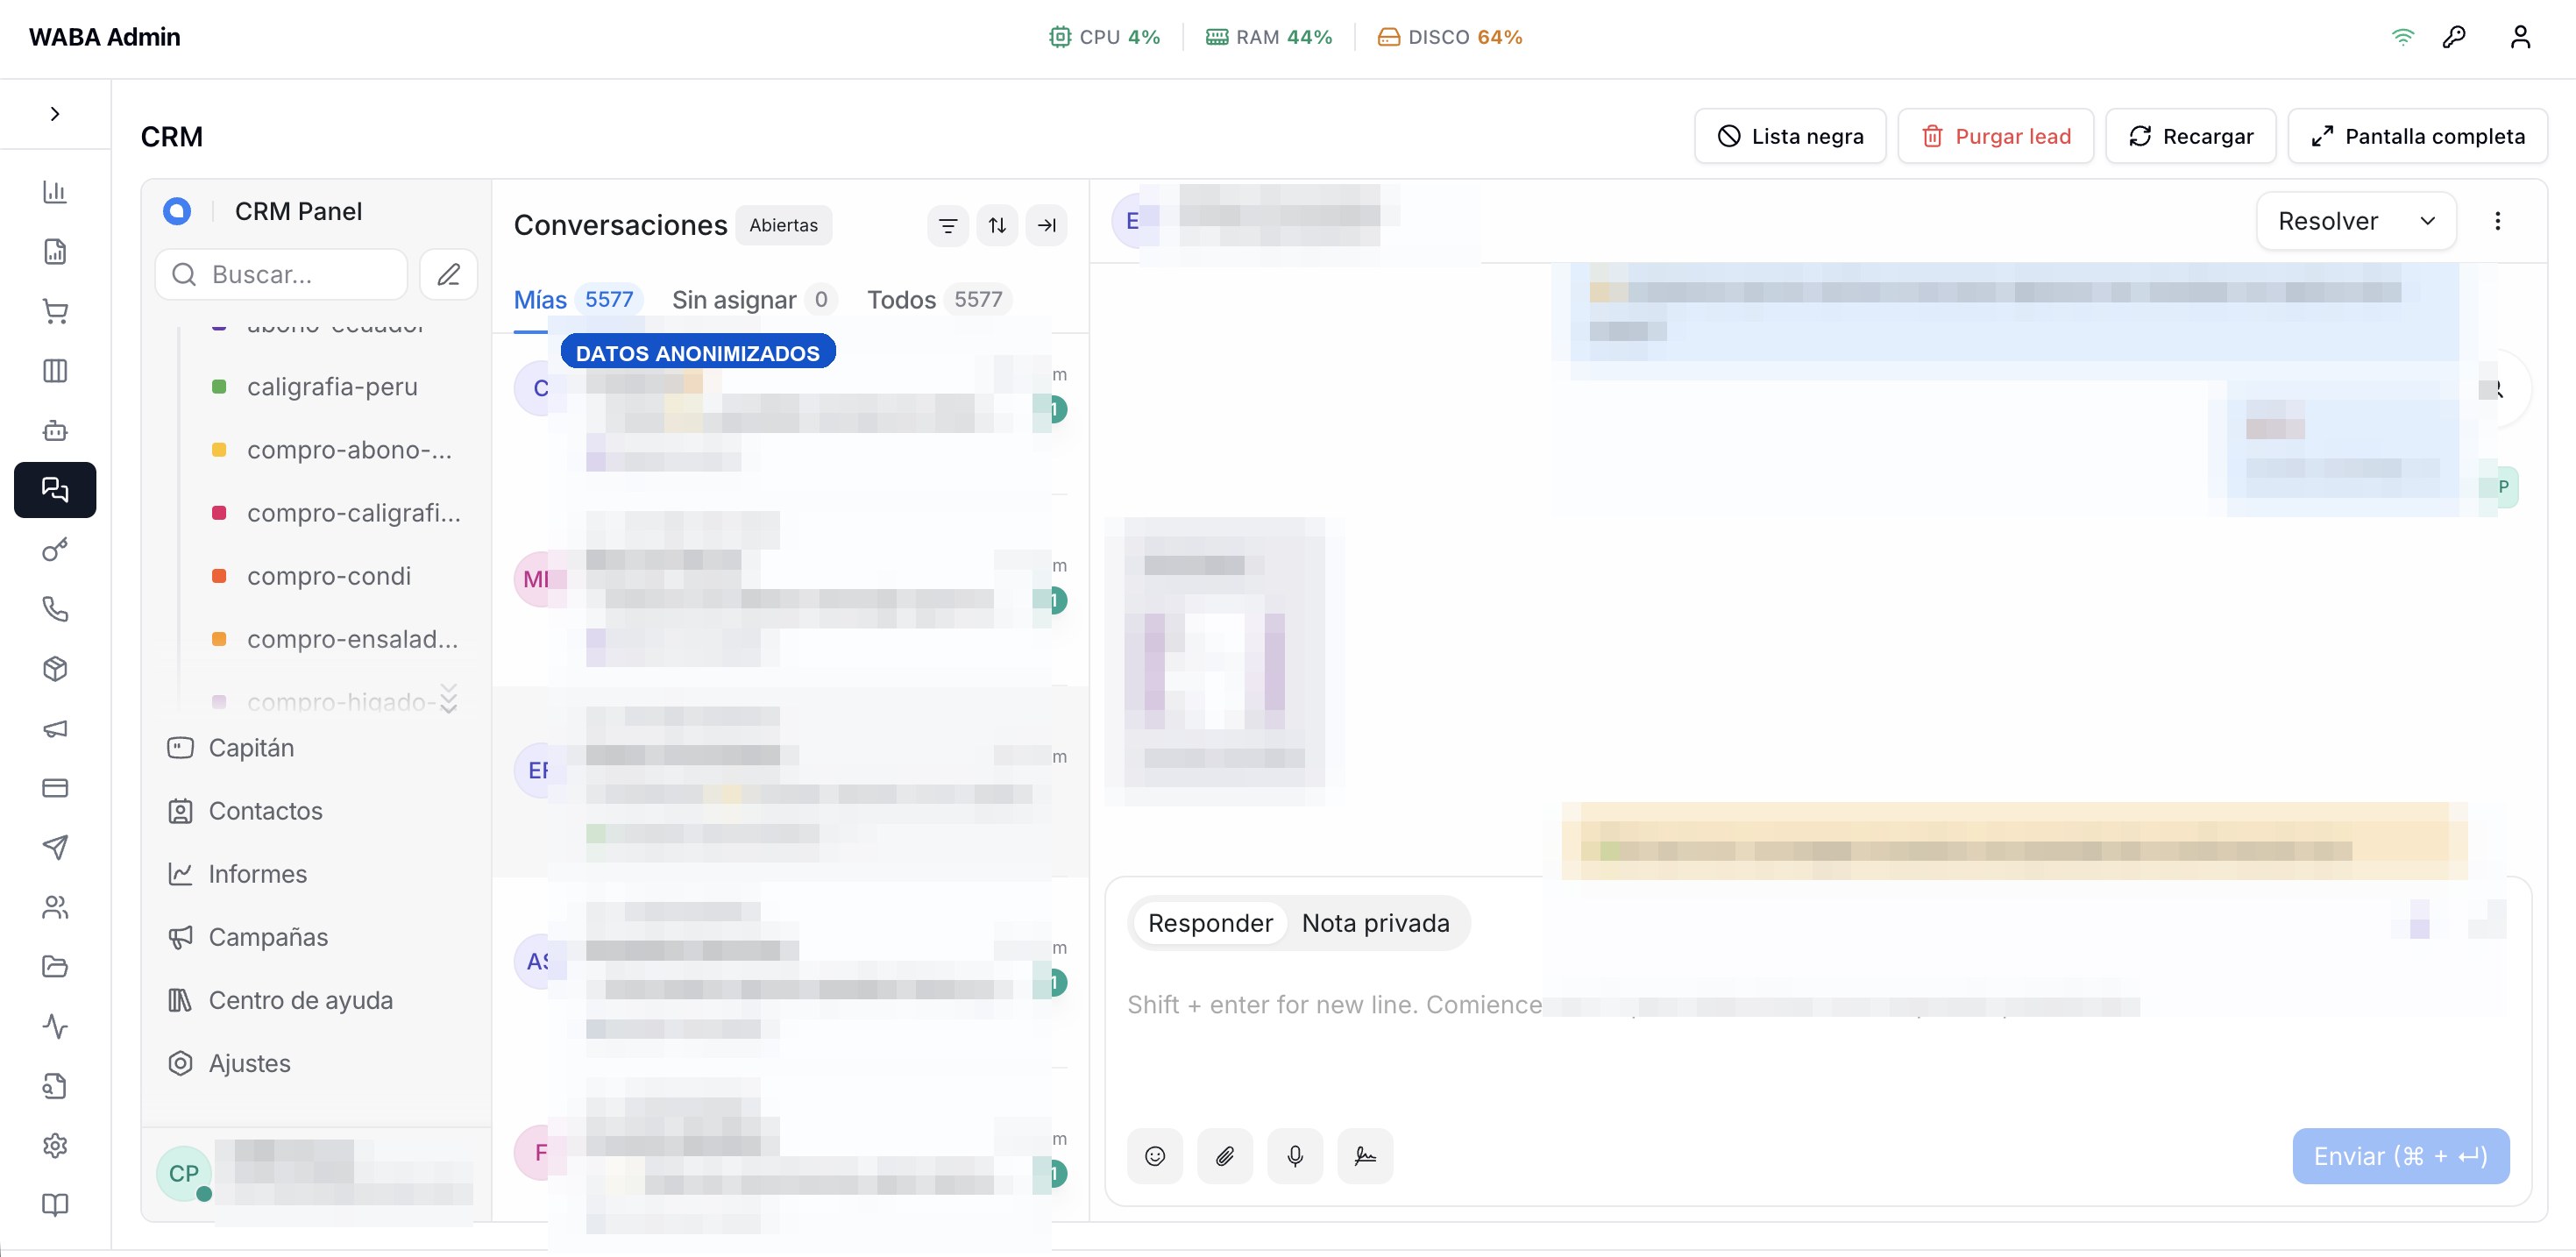The width and height of the screenshot is (2576, 1257).
Task: Open the key icon in left sidebar
Action: [x=55, y=549]
